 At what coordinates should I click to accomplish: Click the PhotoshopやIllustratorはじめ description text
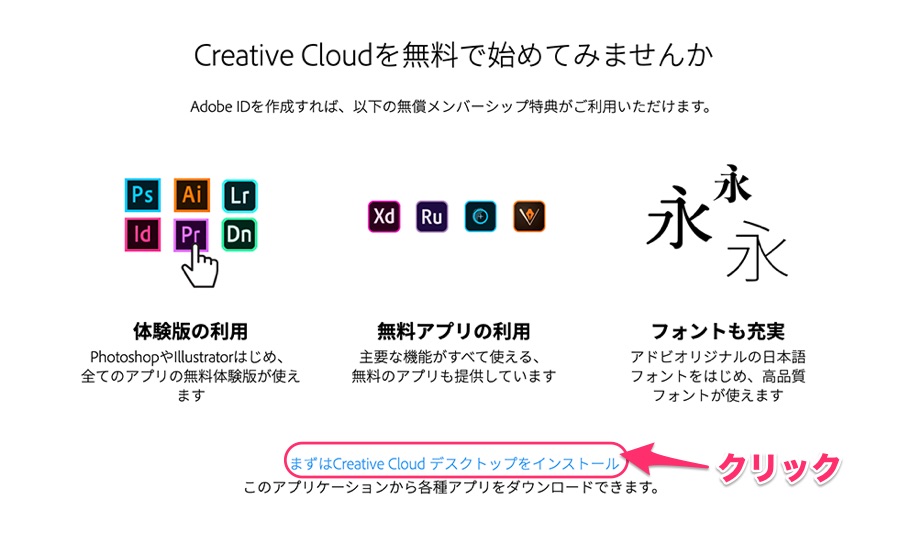pyautogui.click(x=191, y=376)
